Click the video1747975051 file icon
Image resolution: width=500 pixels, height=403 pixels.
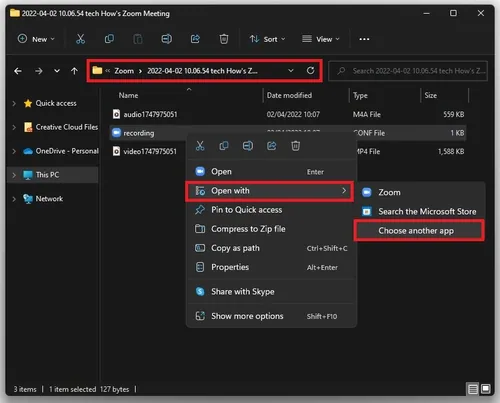tap(116, 151)
